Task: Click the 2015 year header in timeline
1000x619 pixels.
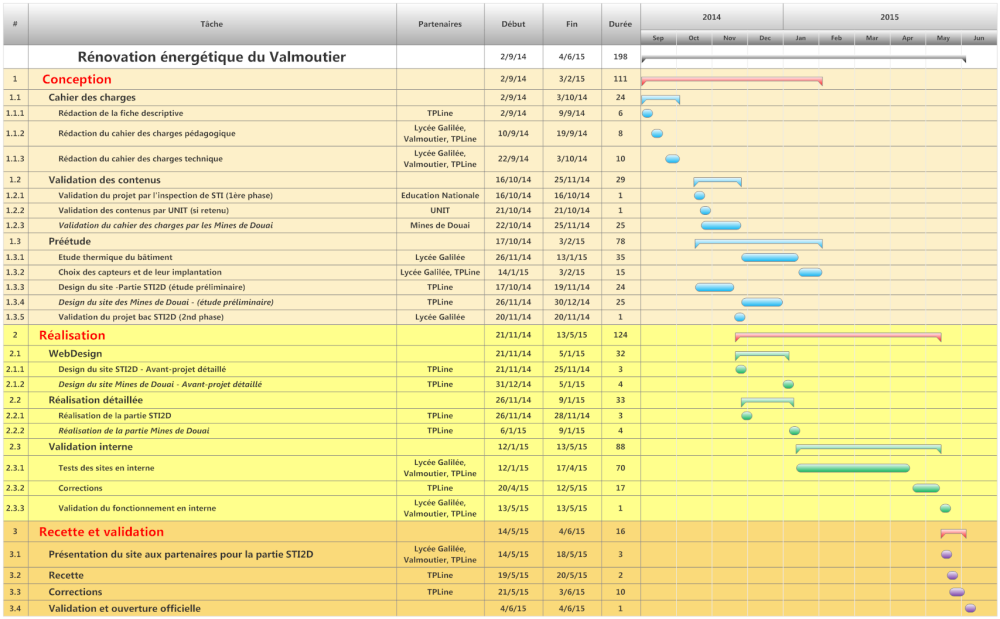Action: tap(889, 17)
